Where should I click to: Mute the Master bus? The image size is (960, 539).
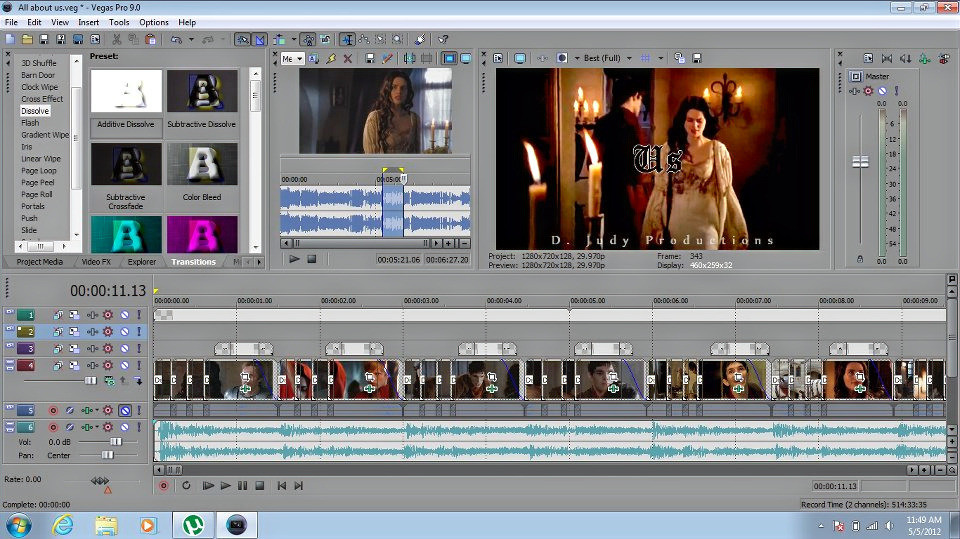pyautogui.click(x=882, y=91)
